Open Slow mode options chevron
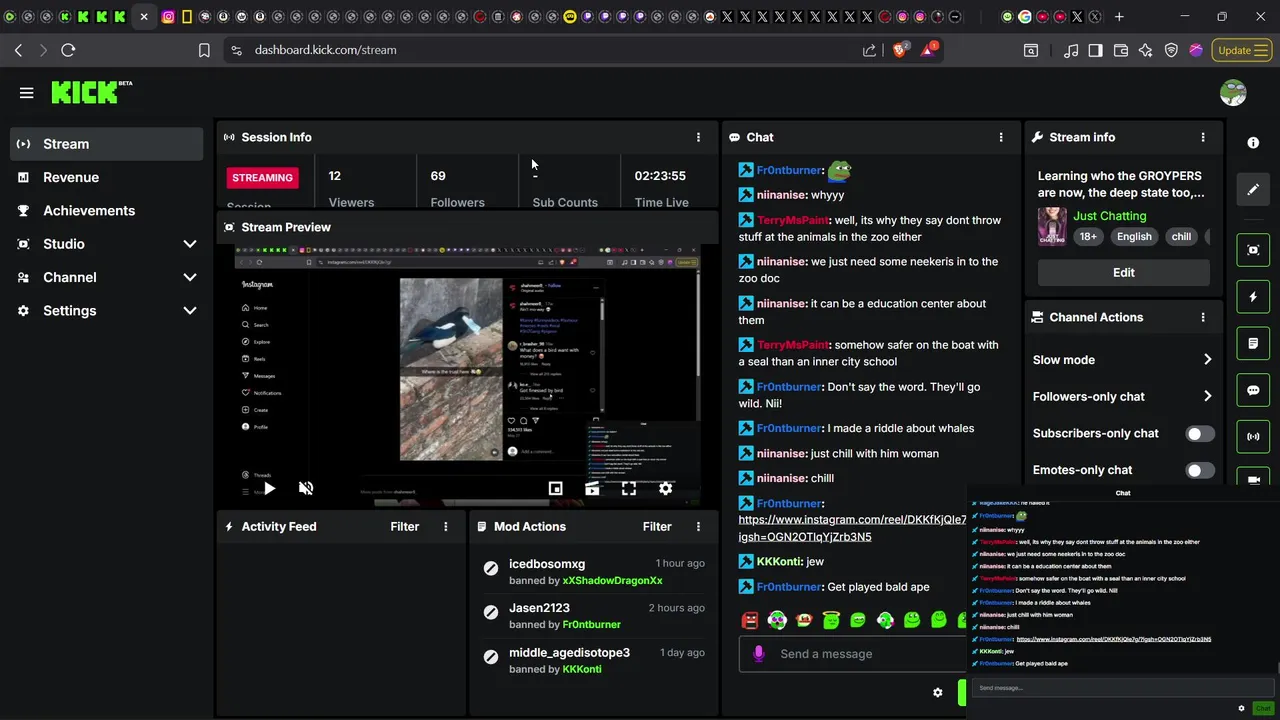 tap(1207, 359)
